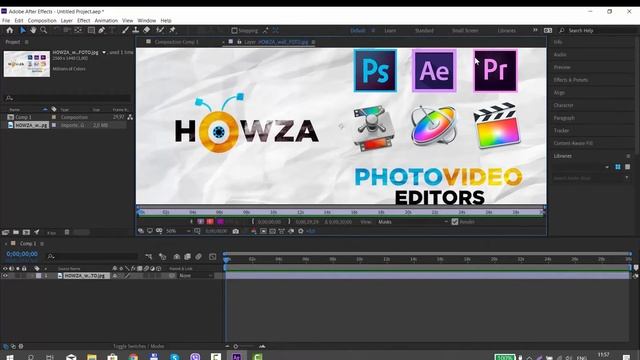
Task: Open the Graph Editor icon
Action: click(x=213, y=257)
